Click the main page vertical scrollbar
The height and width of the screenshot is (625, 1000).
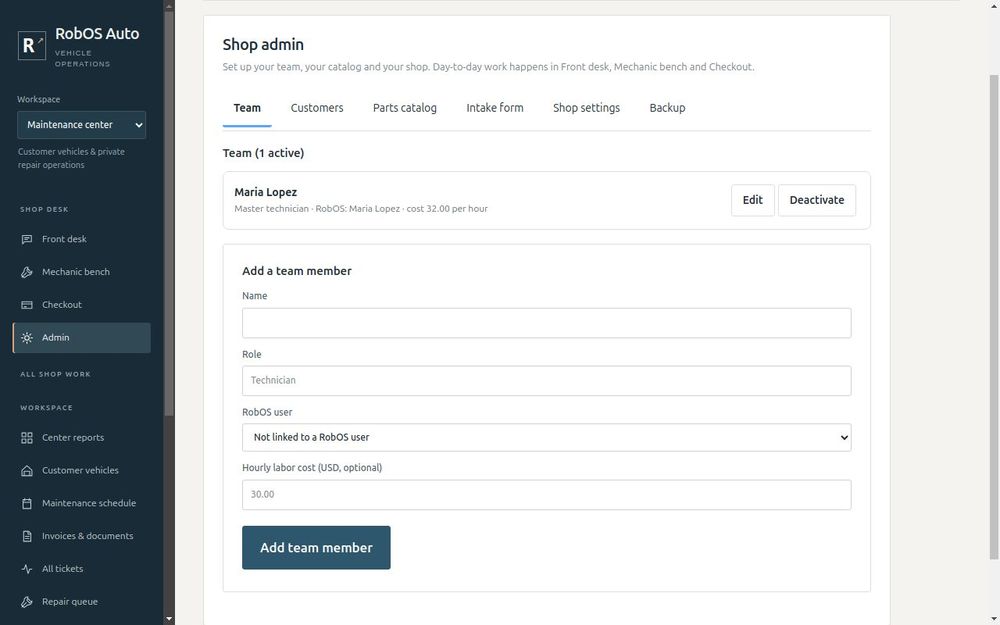(994, 317)
